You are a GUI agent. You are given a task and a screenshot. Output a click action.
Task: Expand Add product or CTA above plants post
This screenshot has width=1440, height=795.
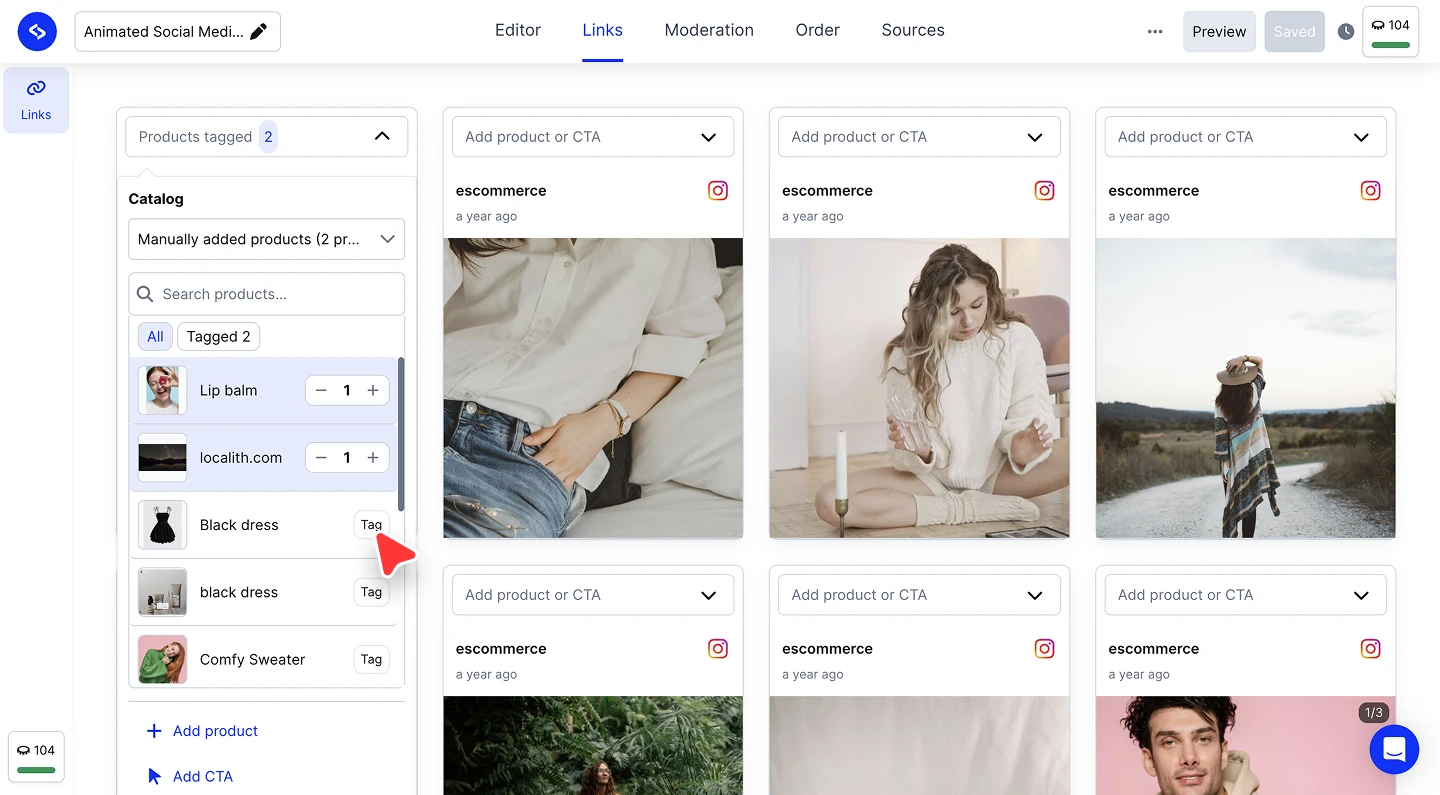(593, 595)
